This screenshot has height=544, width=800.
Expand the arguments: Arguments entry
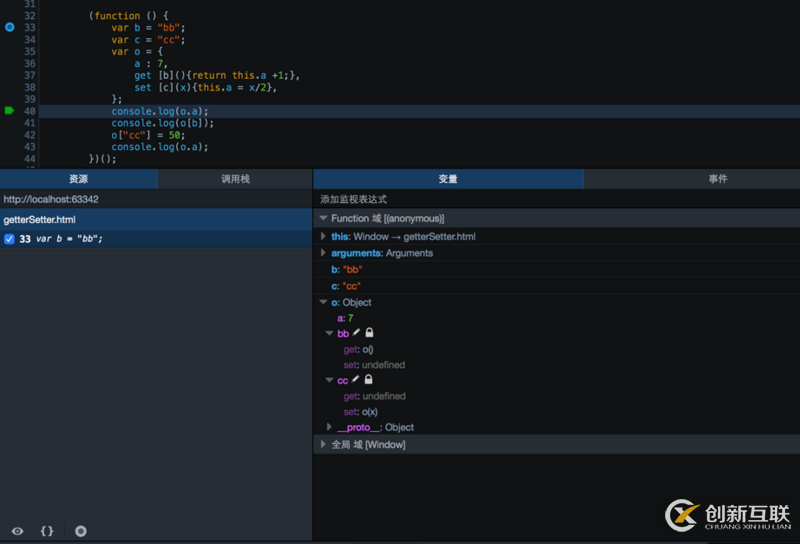pos(323,253)
